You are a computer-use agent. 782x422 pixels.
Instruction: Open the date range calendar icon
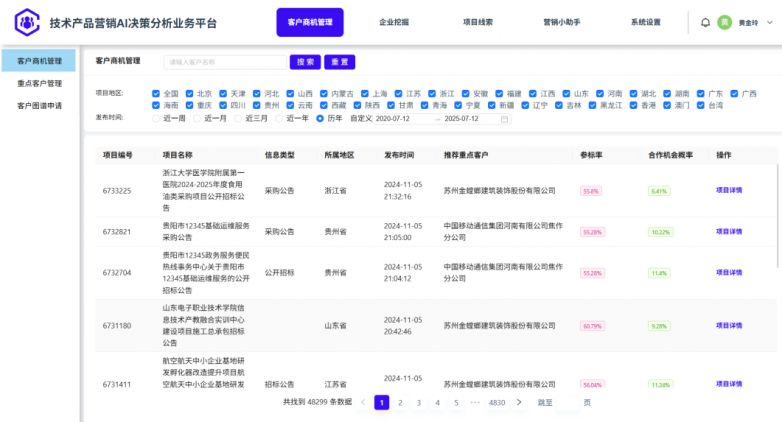click(505, 118)
